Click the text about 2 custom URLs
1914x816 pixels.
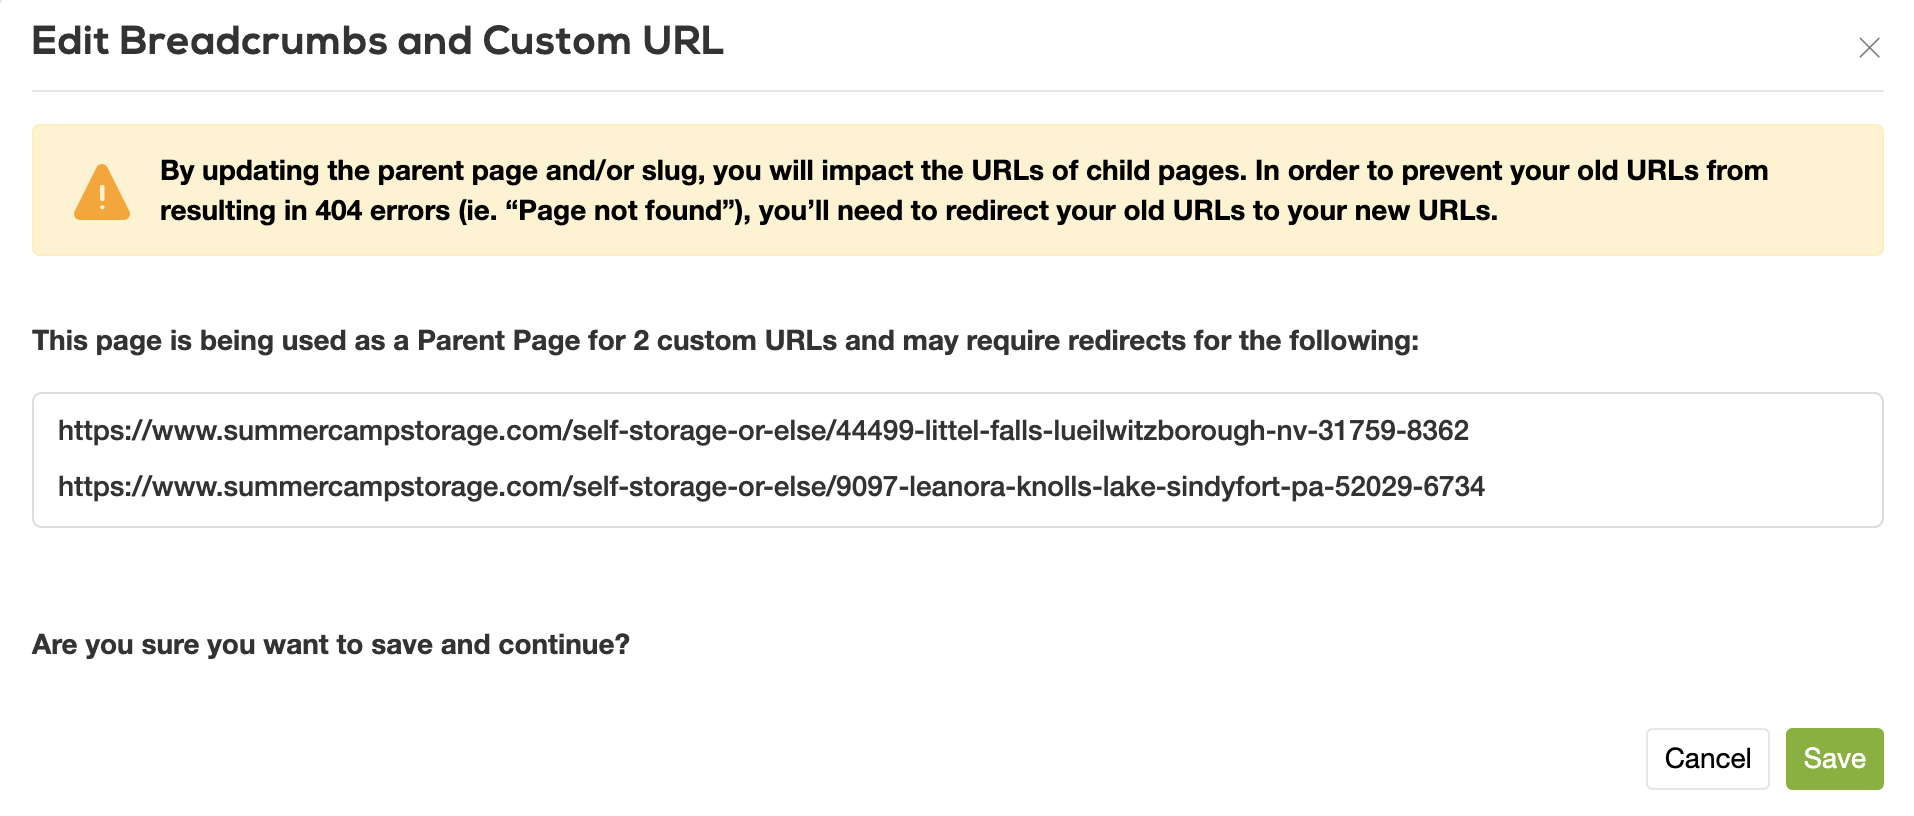[726, 340]
